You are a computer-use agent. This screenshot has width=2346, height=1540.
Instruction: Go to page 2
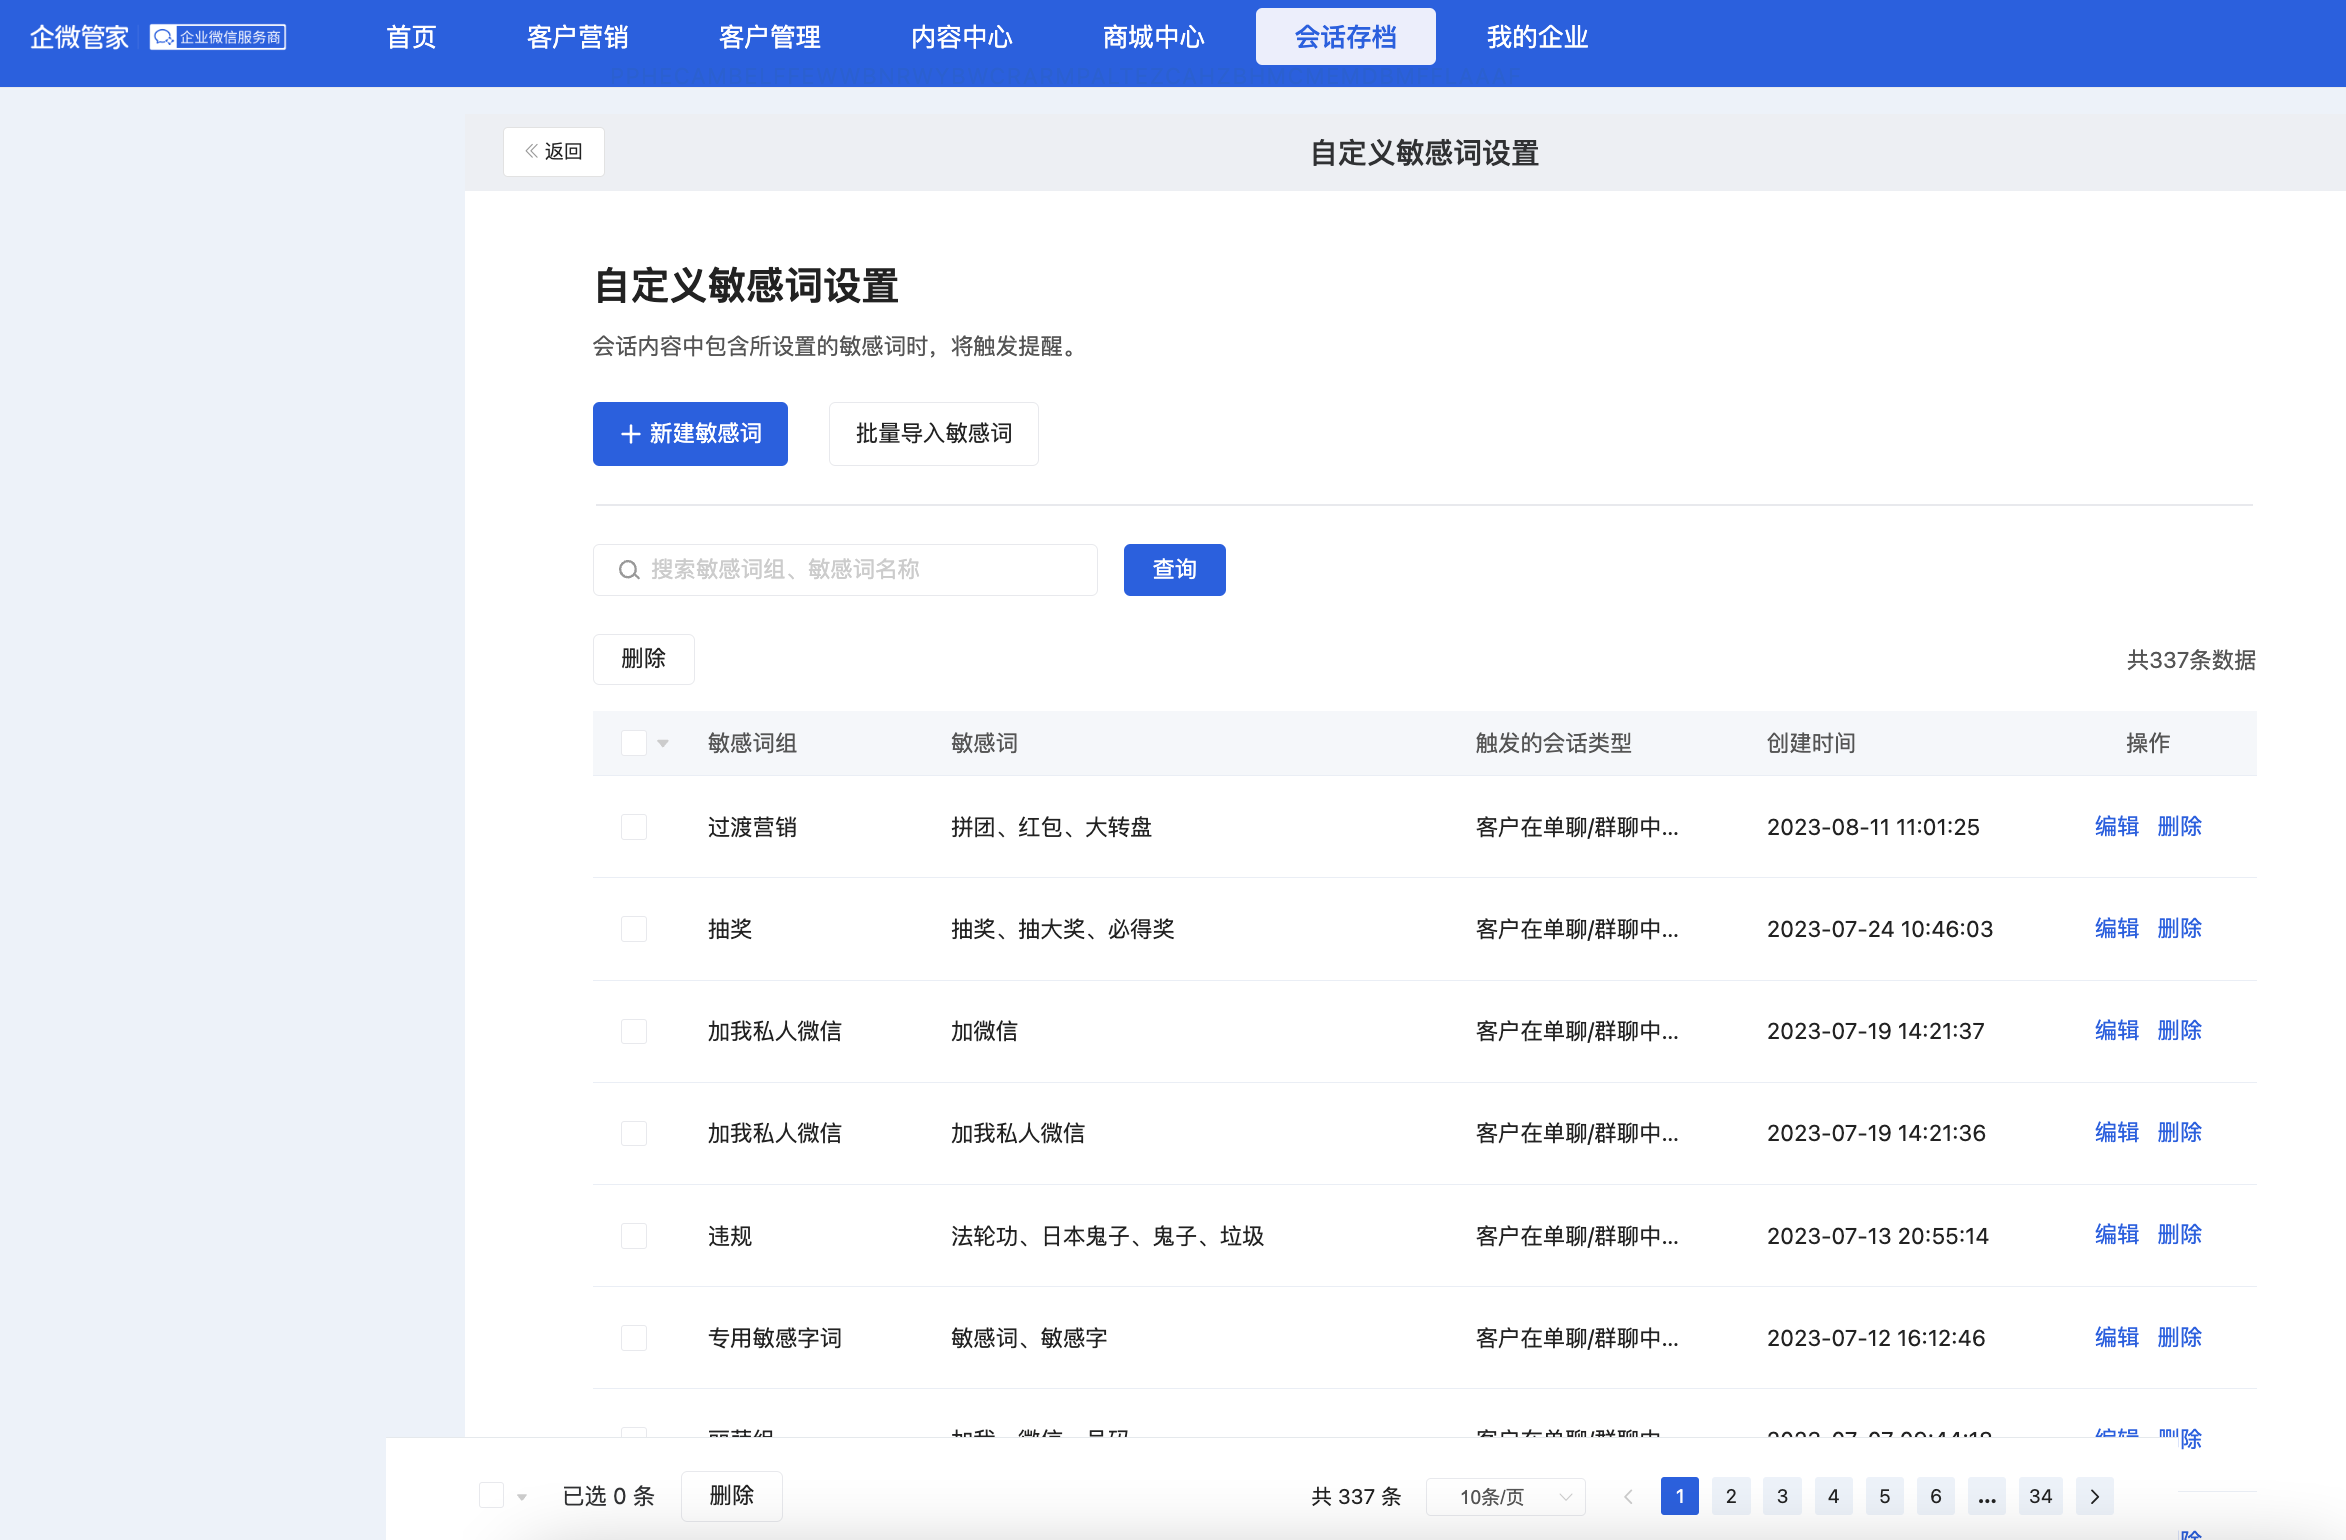1731,1496
